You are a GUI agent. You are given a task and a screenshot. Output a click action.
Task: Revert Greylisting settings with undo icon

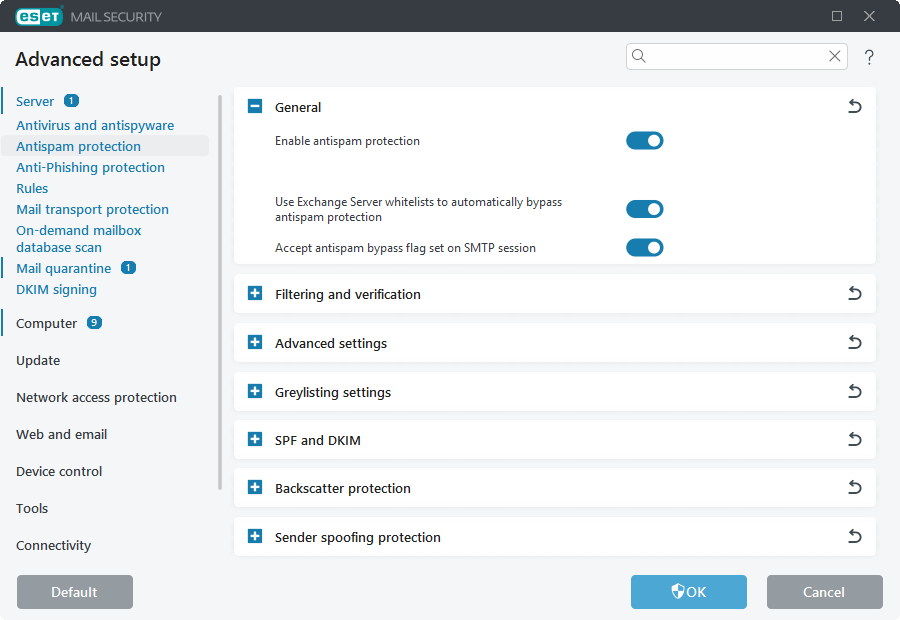(x=855, y=391)
